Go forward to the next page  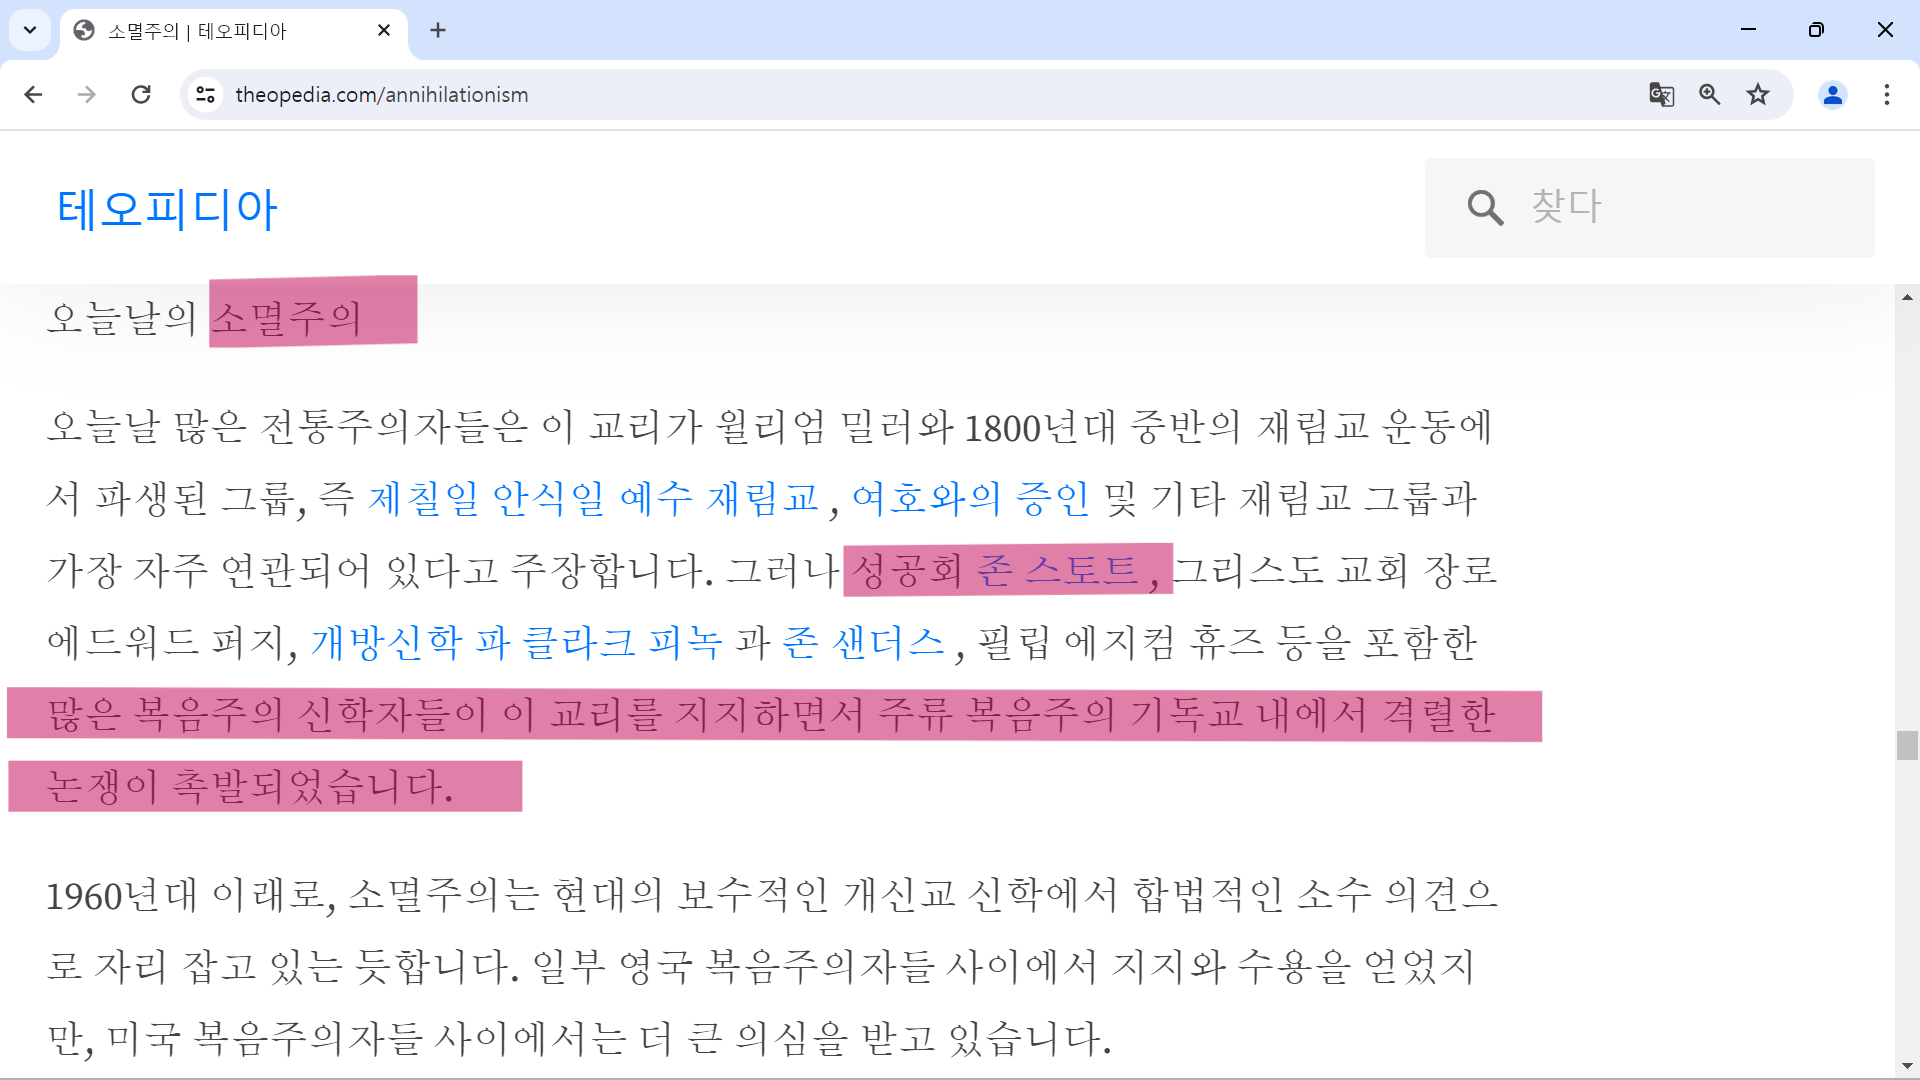87,94
